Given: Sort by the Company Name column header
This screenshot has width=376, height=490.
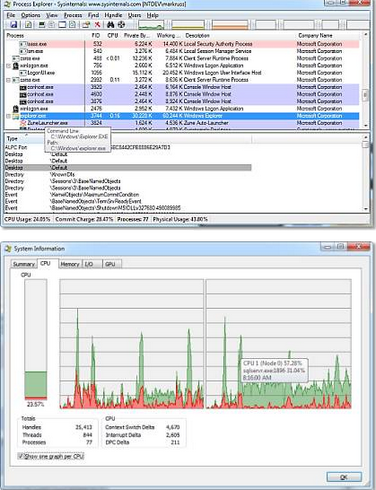Looking at the screenshot, I should (x=328, y=35).
